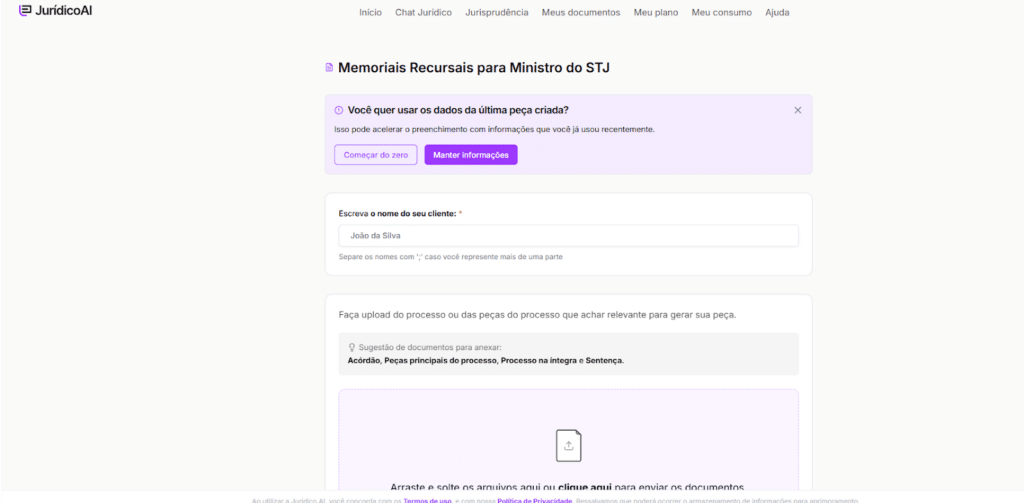
Task: Click the document icon beside Memoriais Recursais title
Action: [x=329, y=67]
